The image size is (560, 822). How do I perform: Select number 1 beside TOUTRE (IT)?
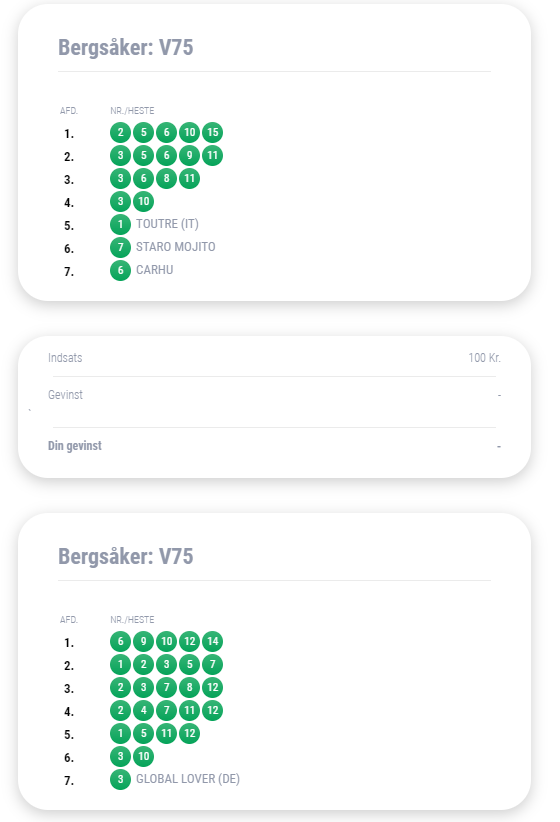(120, 224)
